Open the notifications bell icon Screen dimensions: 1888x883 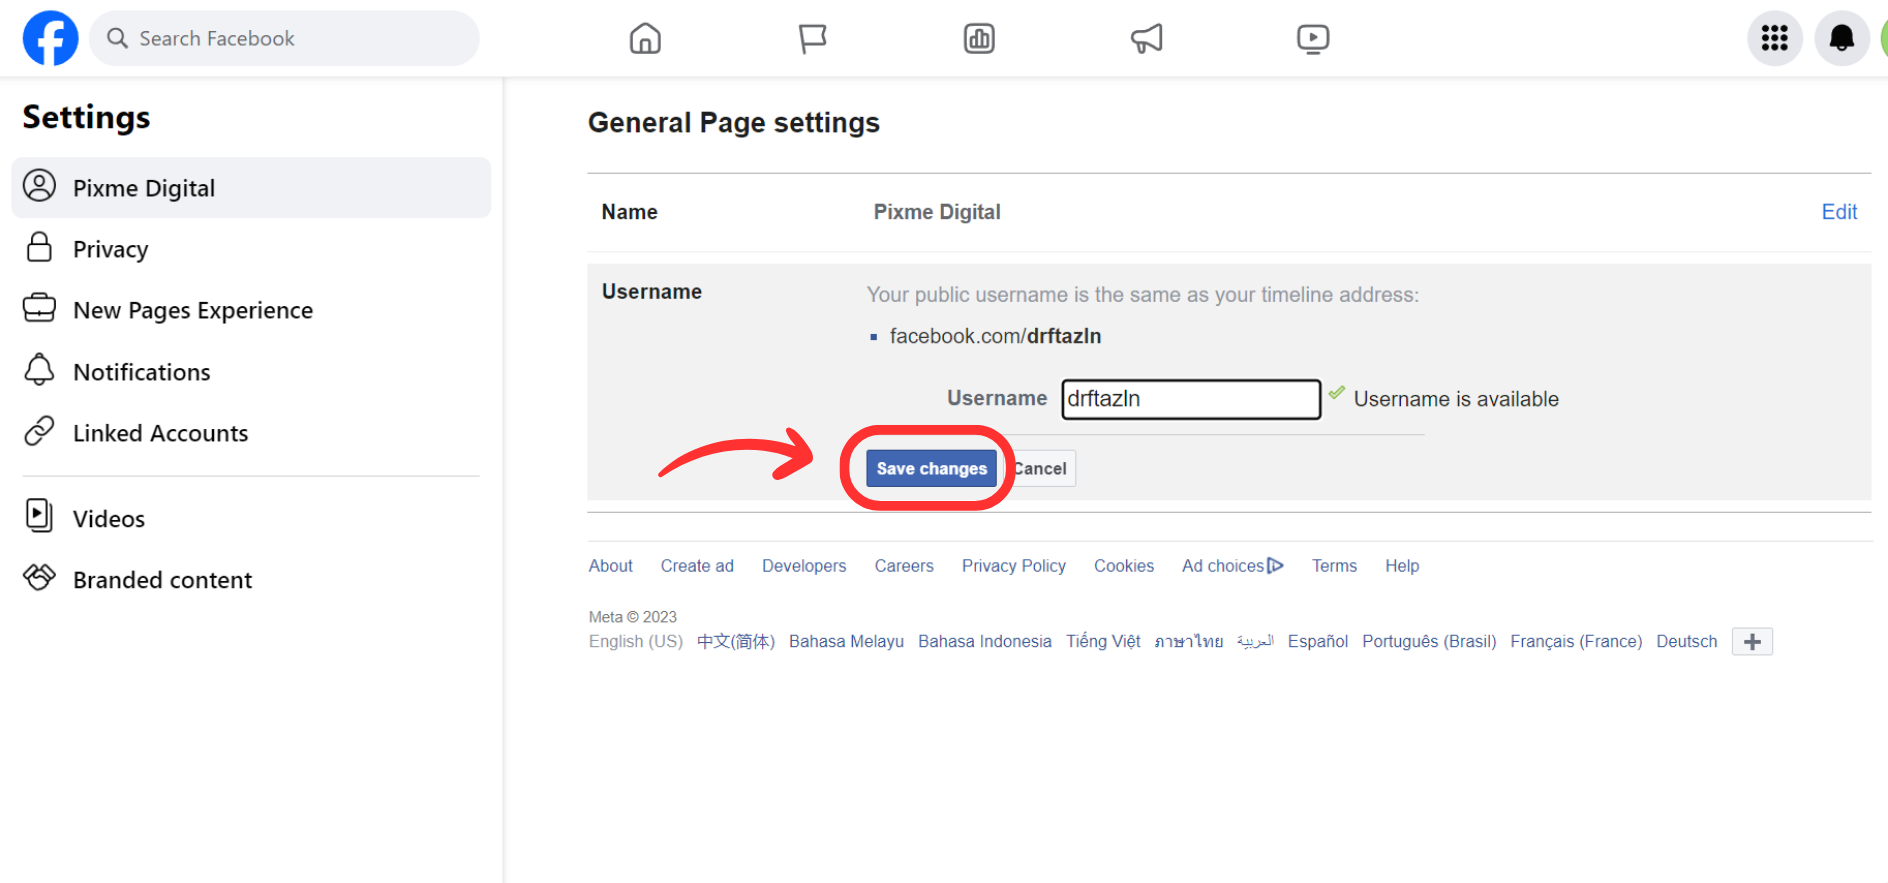(x=1841, y=39)
